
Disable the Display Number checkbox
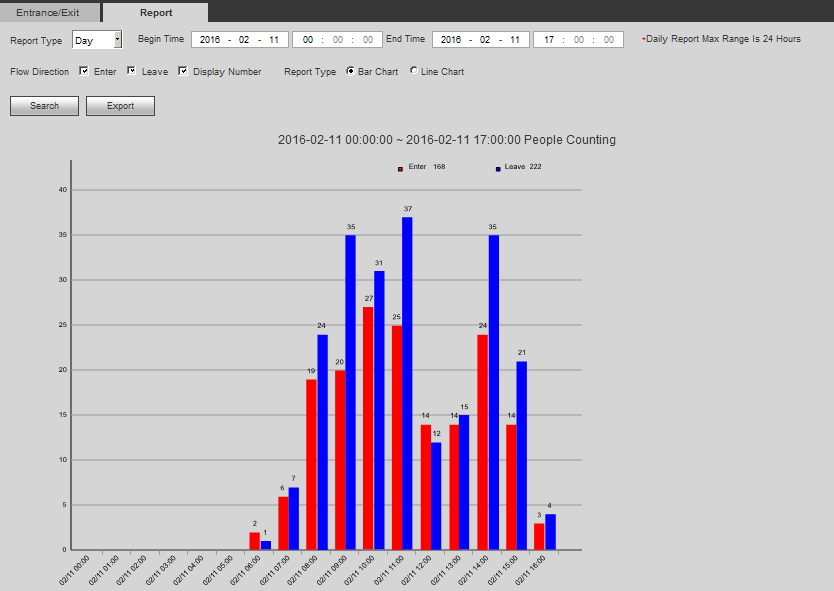tap(183, 71)
